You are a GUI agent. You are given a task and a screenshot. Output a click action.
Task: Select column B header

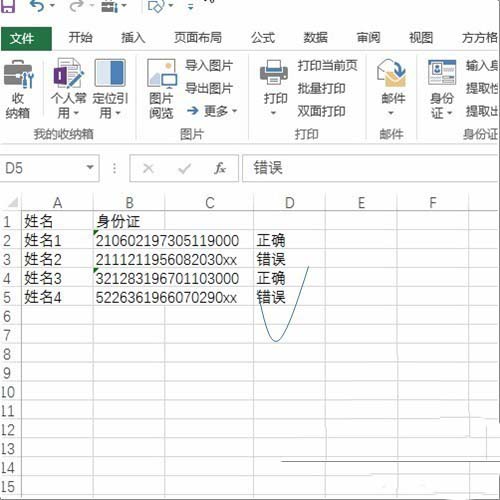(x=129, y=202)
